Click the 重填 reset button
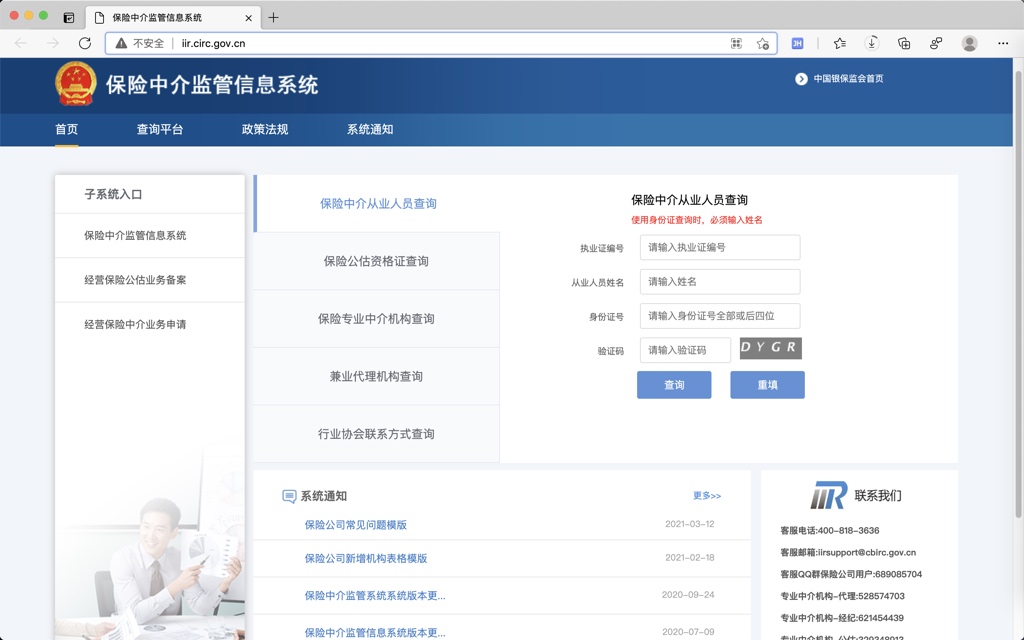 tap(767, 385)
